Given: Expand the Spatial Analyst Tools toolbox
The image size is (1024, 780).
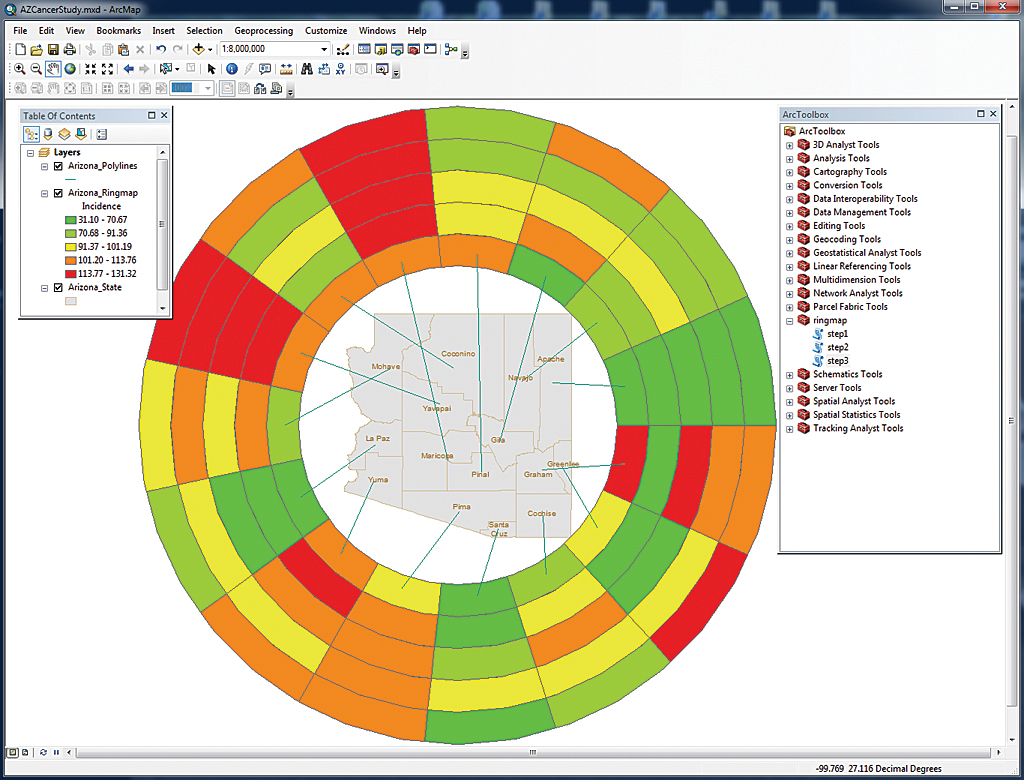Looking at the screenshot, I should point(789,401).
